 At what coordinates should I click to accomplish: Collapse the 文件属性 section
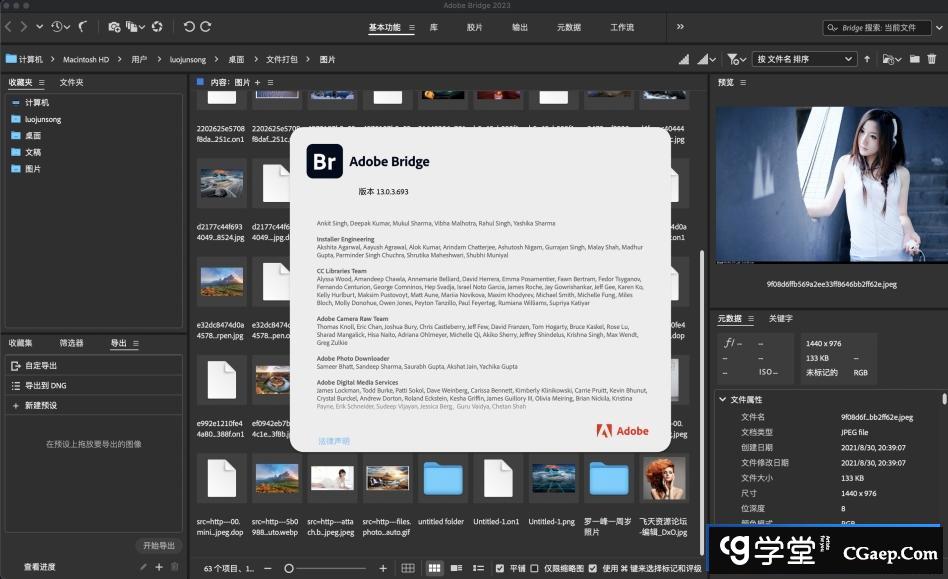pyautogui.click(x=722, y=400)
